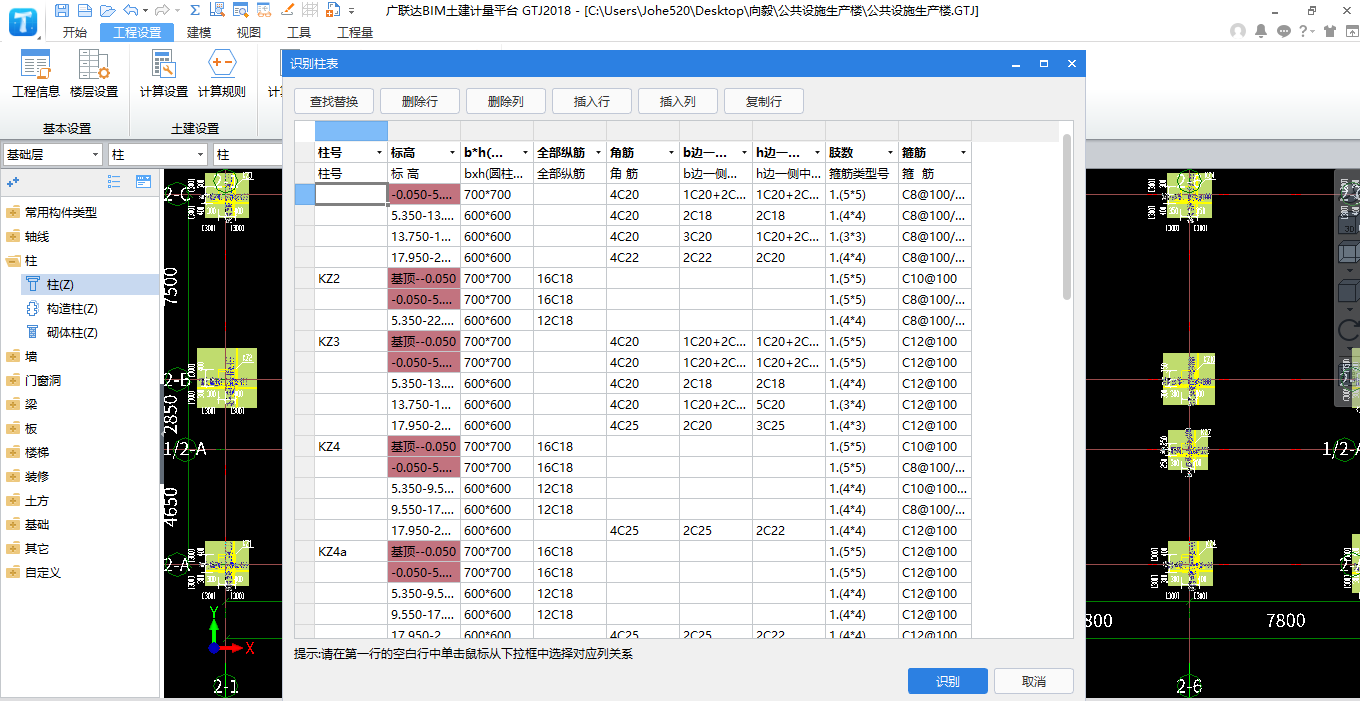Click the New file icon in the quick access toolbar
The width and height of the screenshot is (1360, 701).
85,10
